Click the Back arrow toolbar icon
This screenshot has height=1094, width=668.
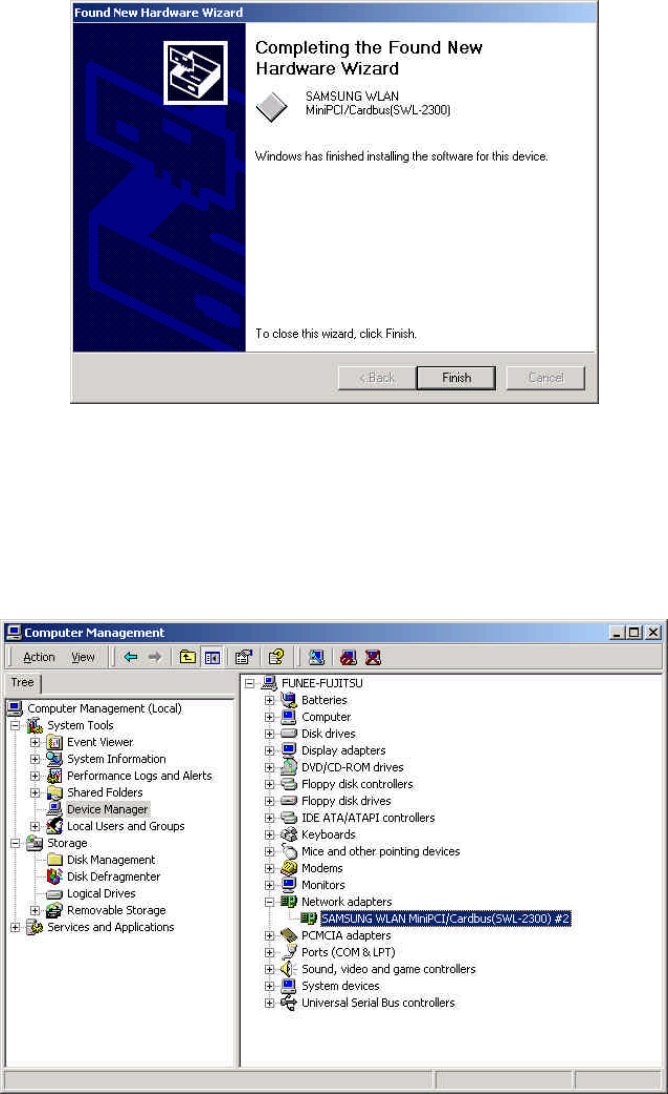[131, 657]
